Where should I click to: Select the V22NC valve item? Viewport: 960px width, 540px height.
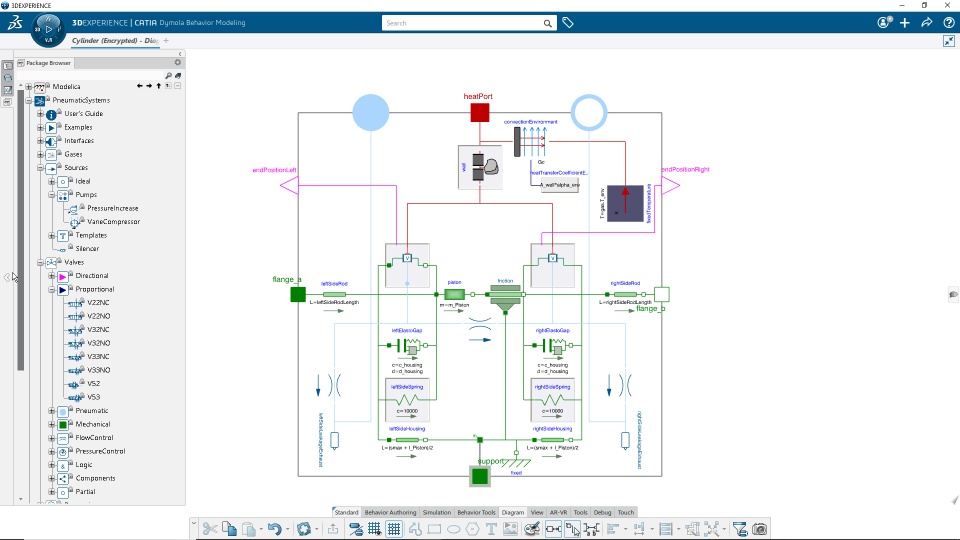coord(98,302)
